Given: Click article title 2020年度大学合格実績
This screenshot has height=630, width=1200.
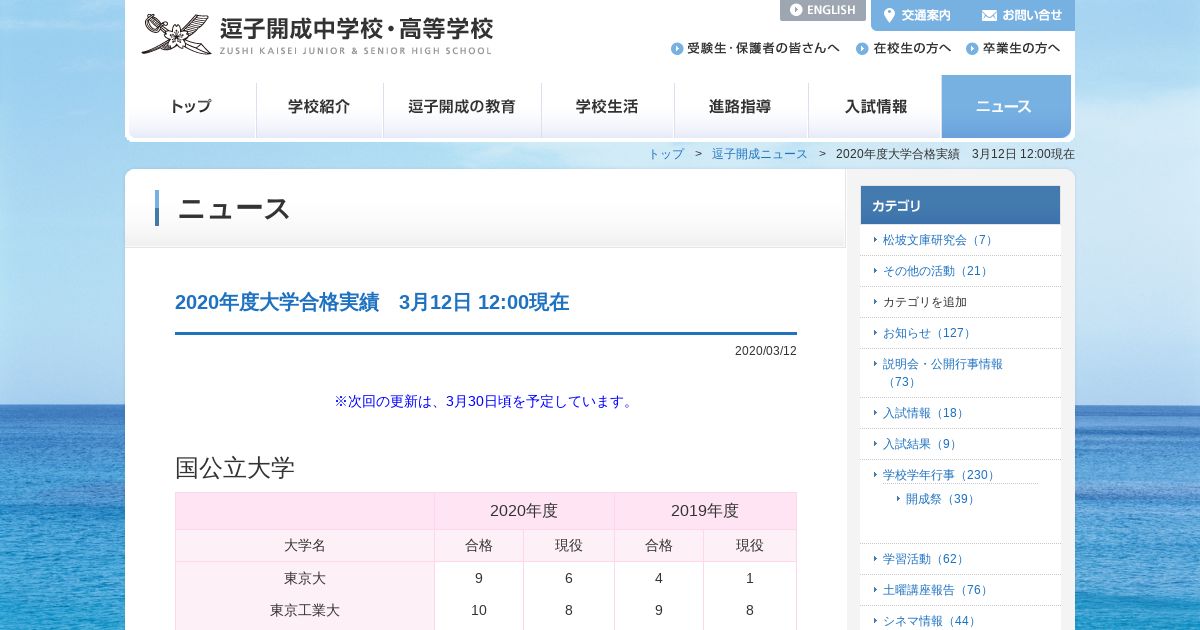Looking at the screenshot, I should [x=372, y=302].
